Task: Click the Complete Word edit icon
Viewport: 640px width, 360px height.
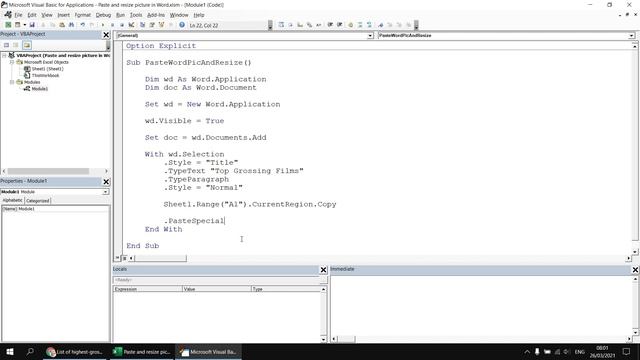Action: point(319,25)
